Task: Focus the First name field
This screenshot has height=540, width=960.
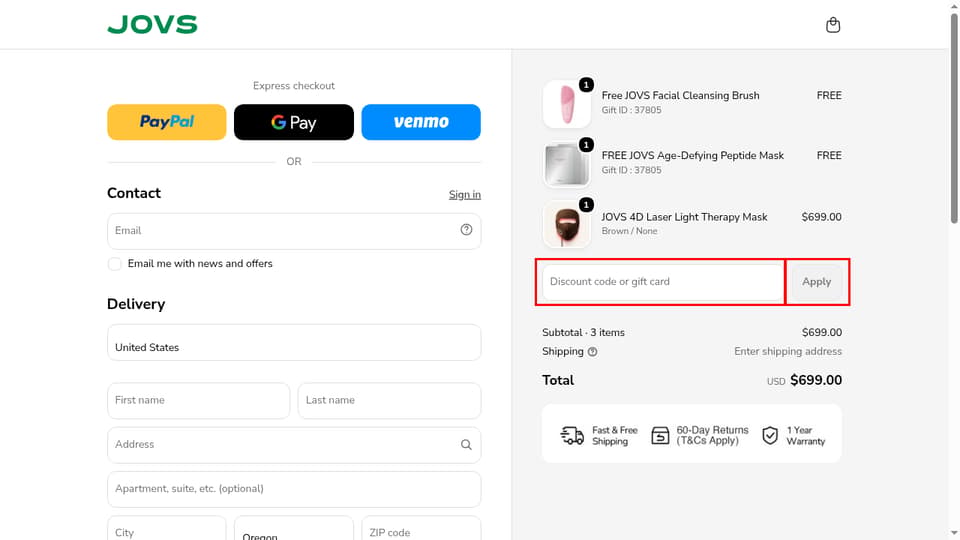Action: pos(198,400)
